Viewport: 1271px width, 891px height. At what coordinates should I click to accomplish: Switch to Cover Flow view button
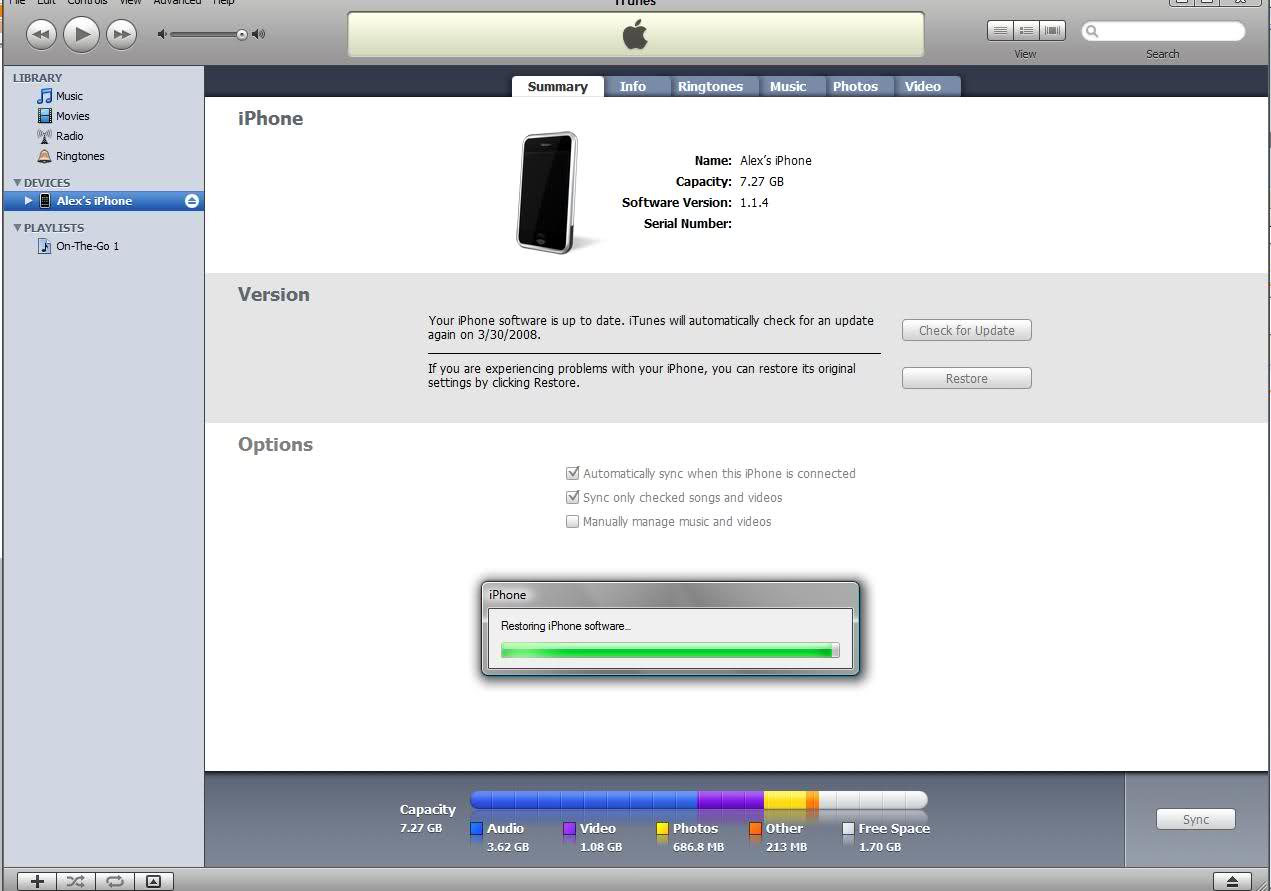[1052, 31]
